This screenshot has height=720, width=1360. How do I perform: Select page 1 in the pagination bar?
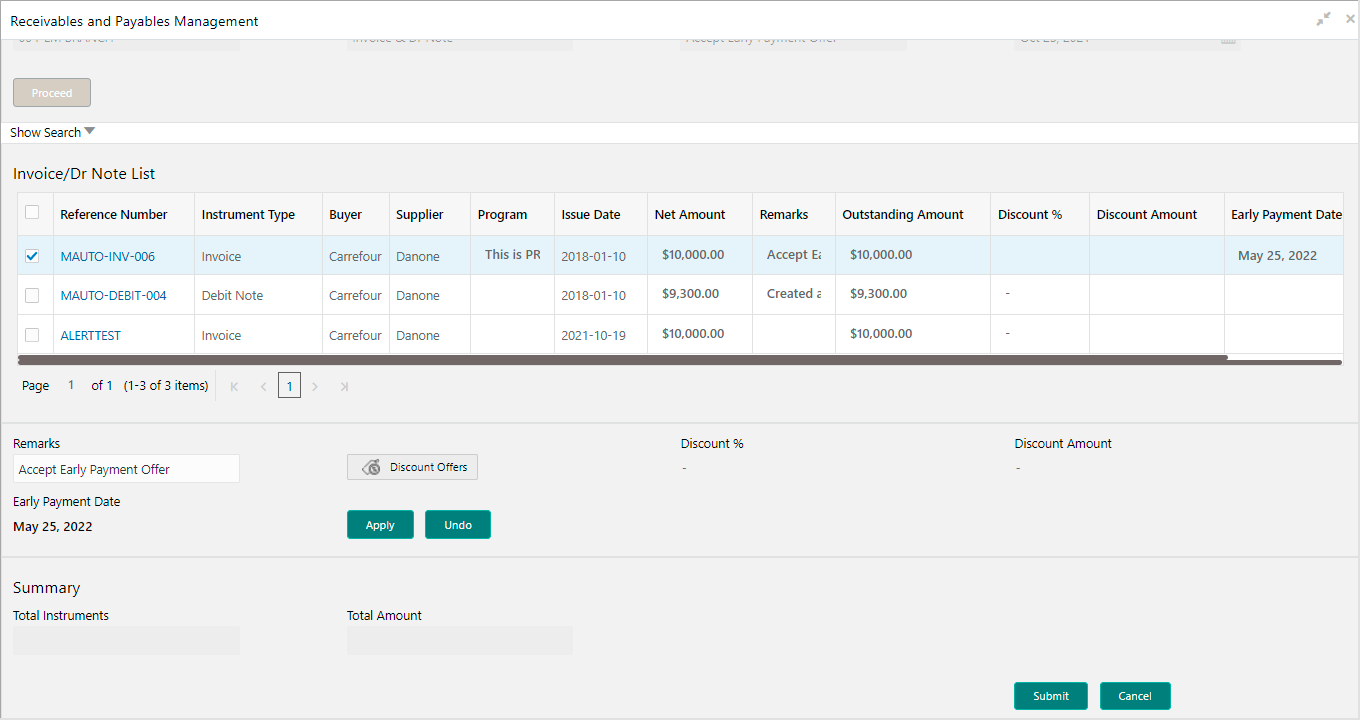(289, 386)
